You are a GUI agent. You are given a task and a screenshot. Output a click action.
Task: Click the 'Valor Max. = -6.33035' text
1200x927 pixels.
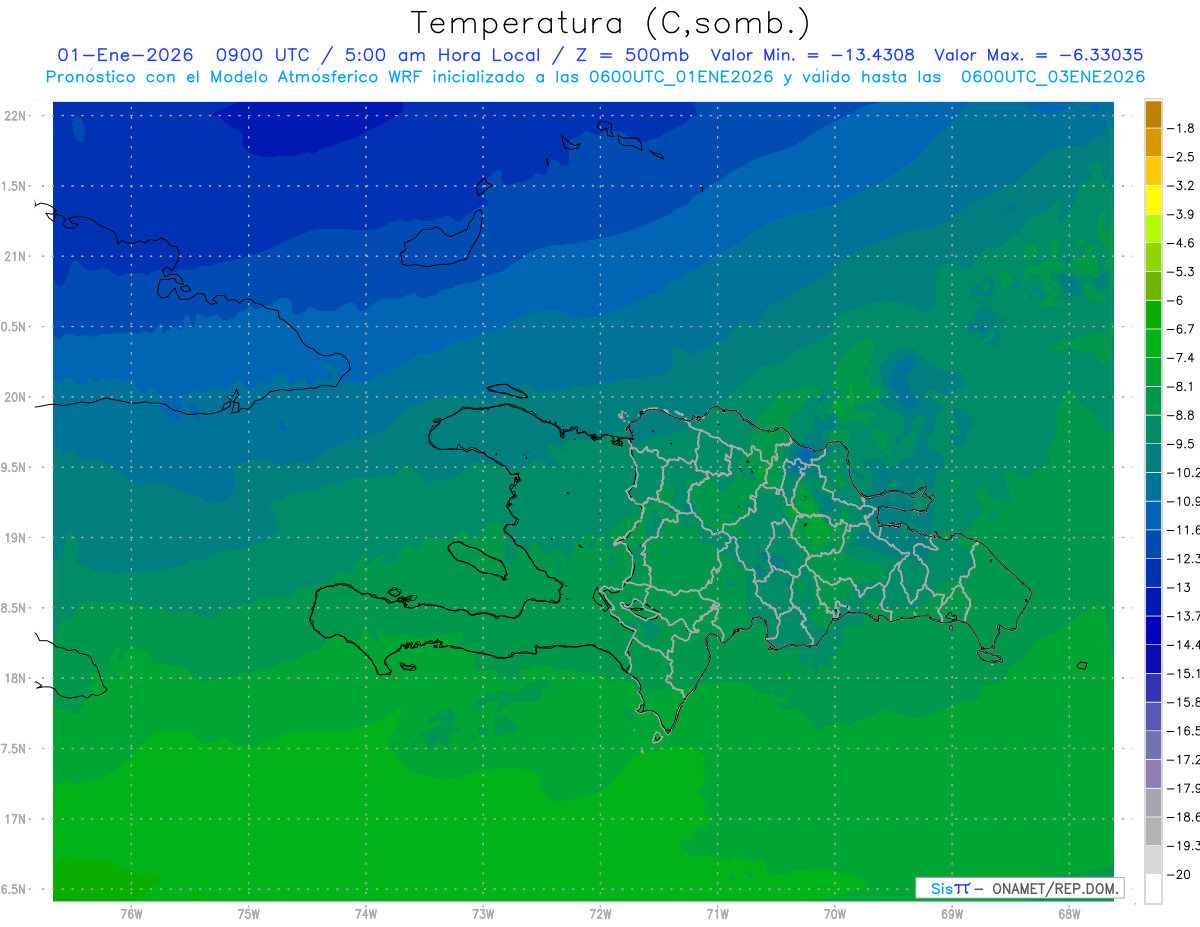click(x=1038, y=55)
